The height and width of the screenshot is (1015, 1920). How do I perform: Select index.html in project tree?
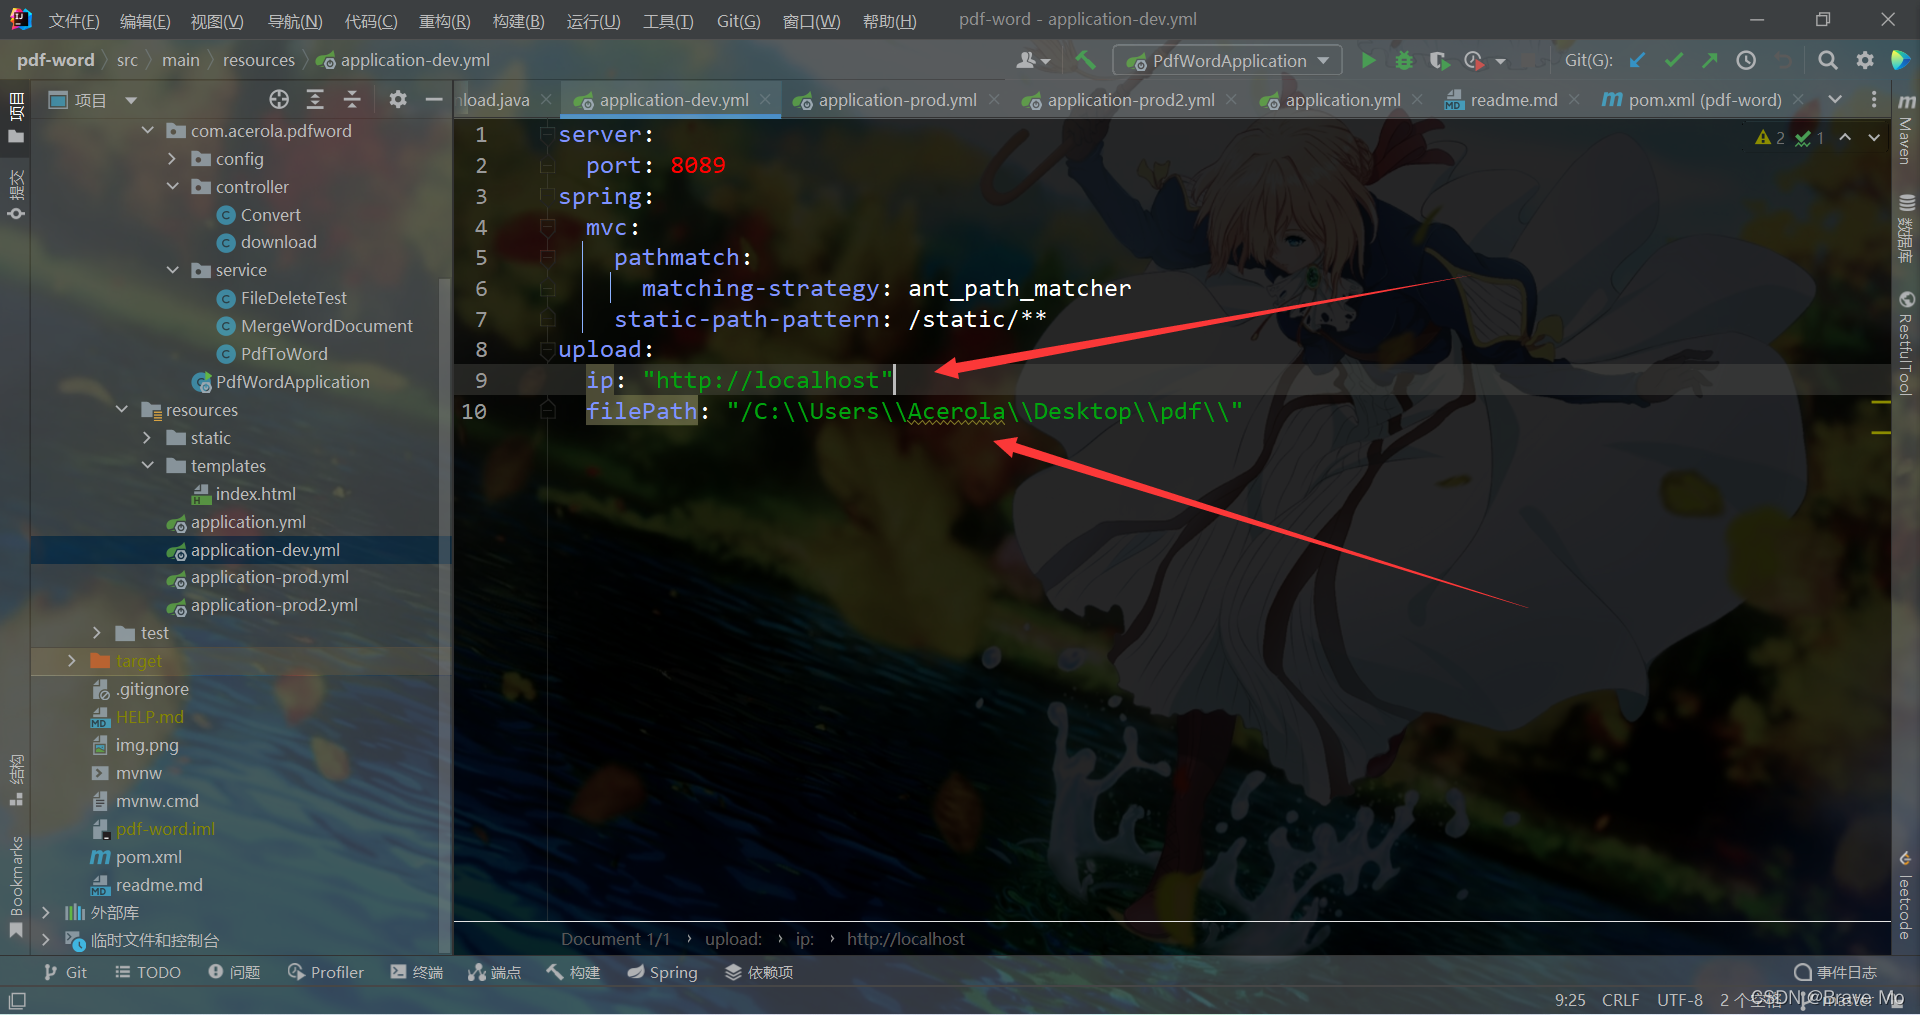(255, 494)
